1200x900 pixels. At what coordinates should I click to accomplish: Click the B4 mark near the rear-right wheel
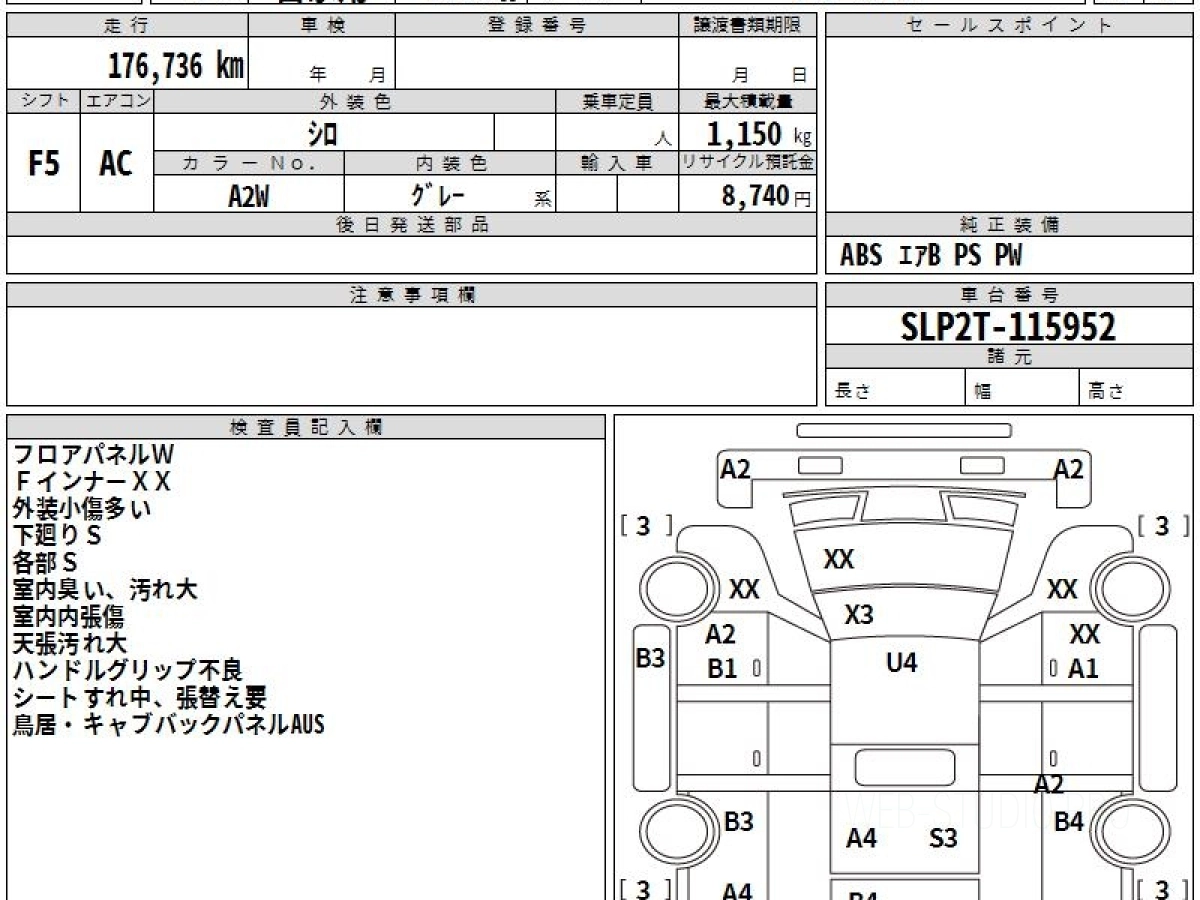point(1069,822)
